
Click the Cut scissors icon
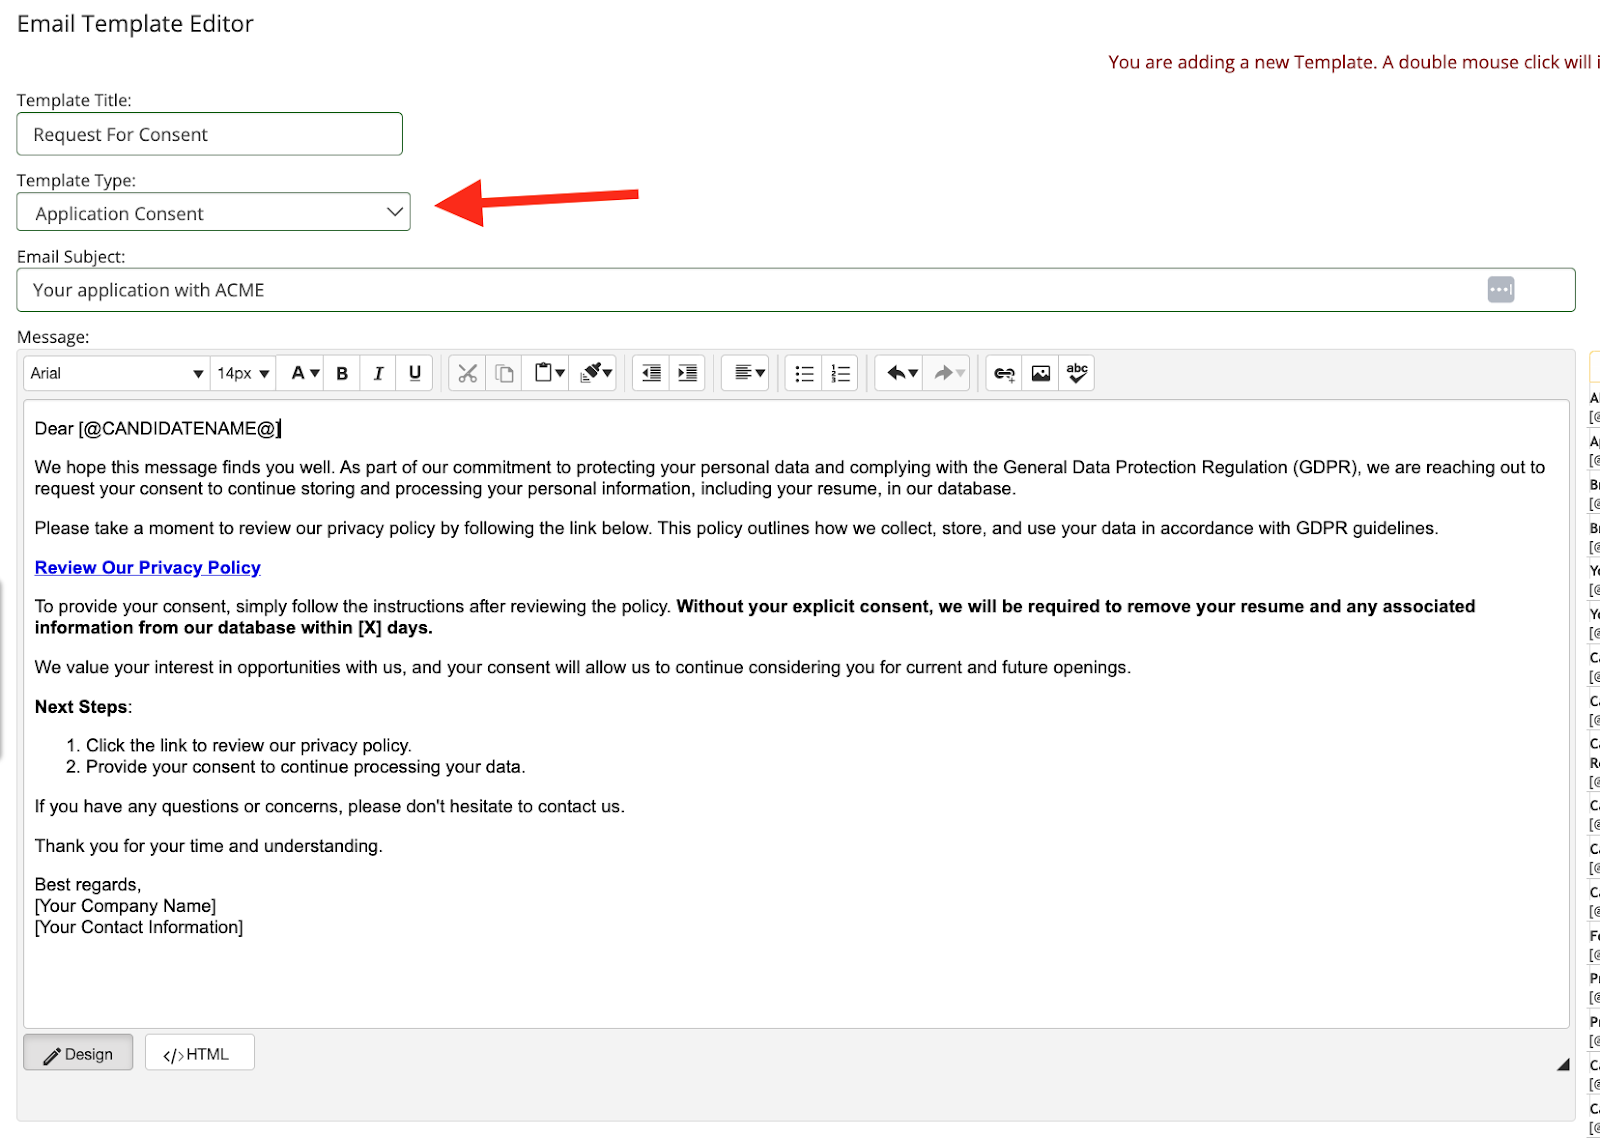click(x=467, y=373)
